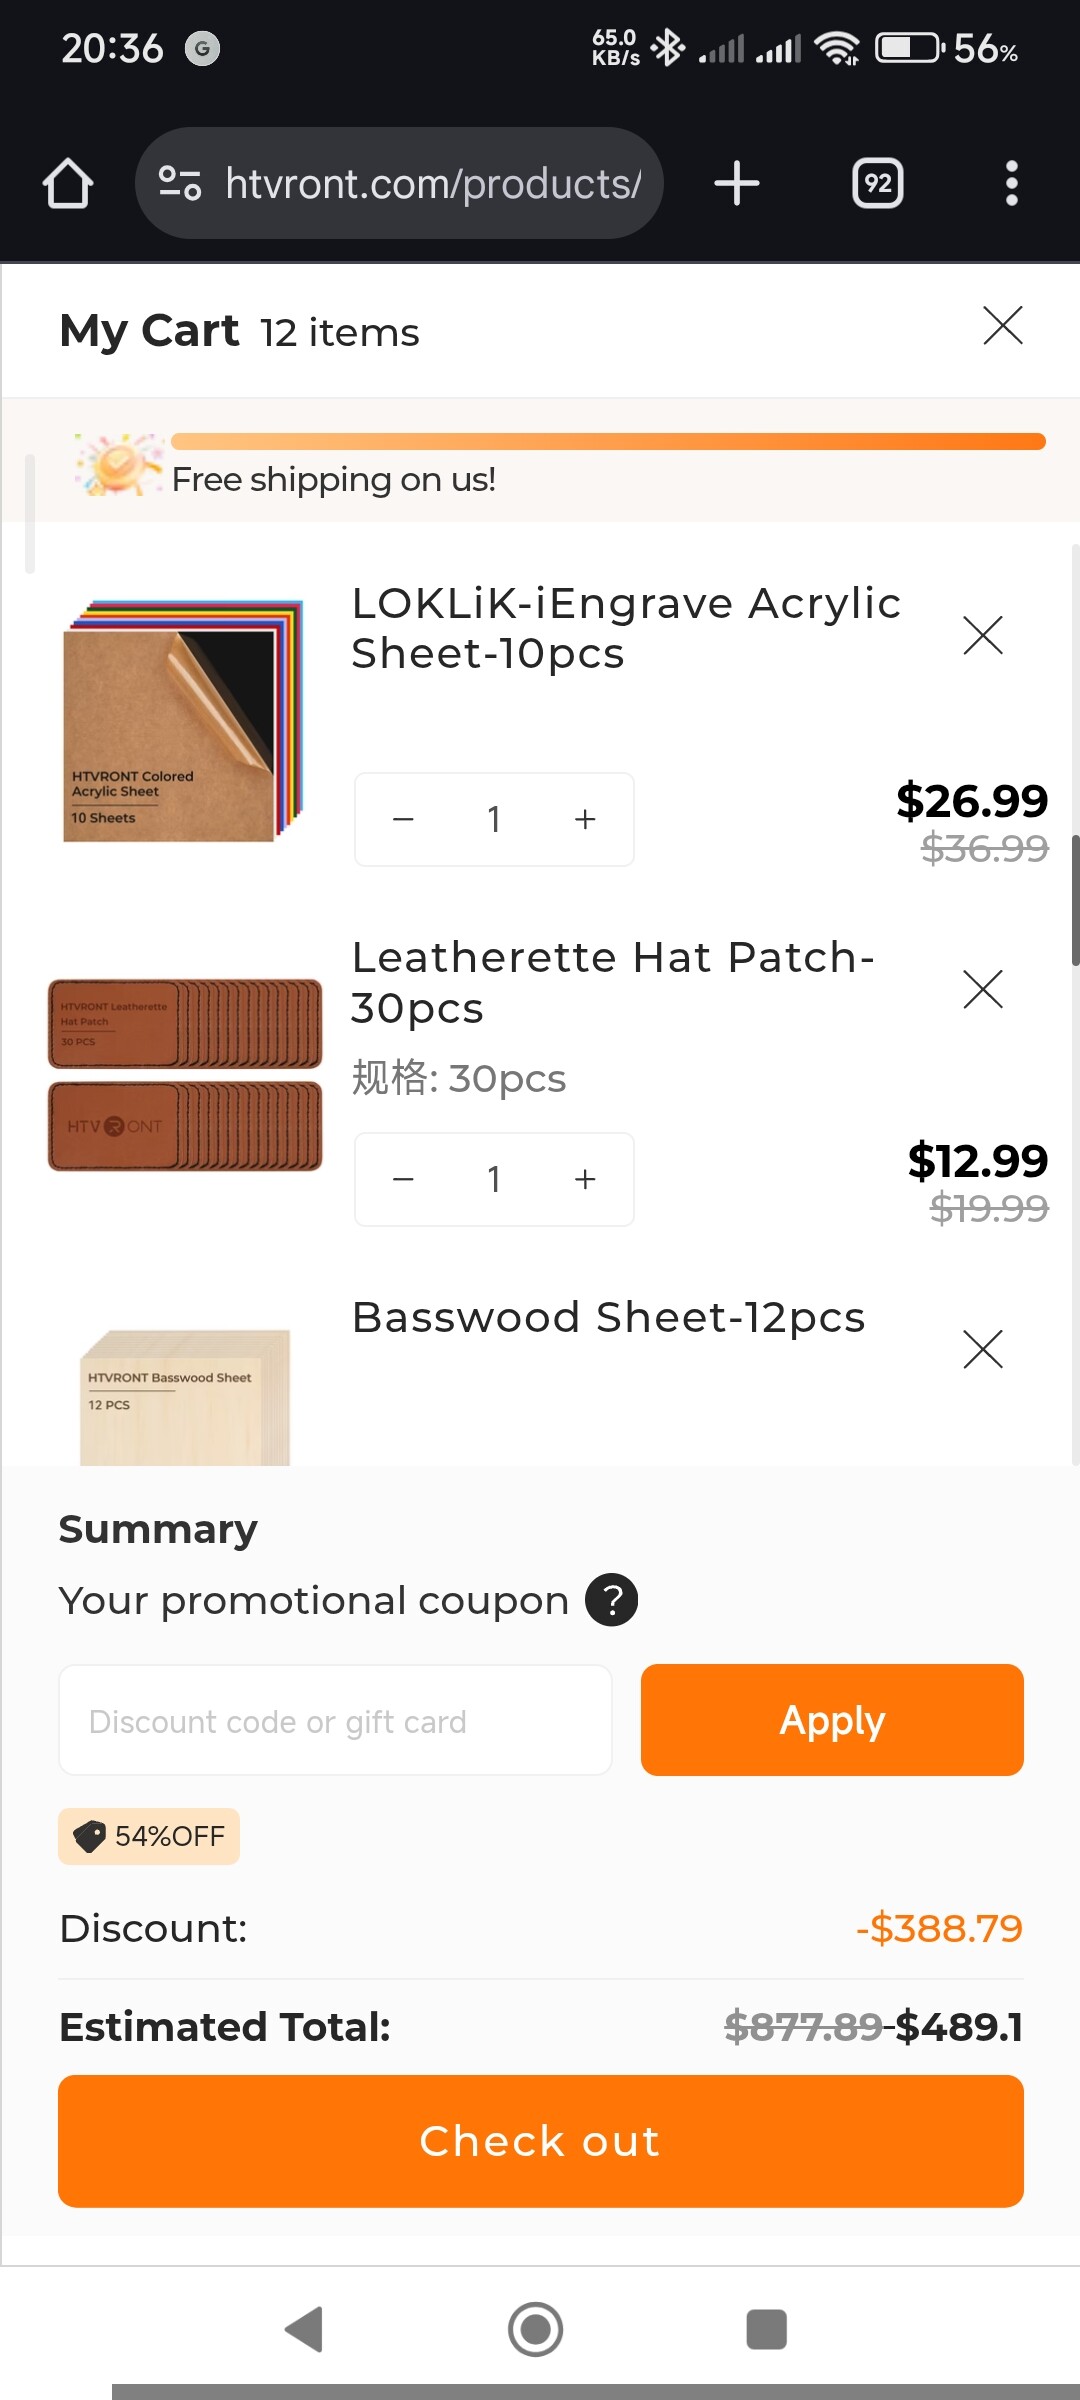Screen dimensions: 1080x2400
Task: Tap the promotional coupon help icon
Action: tap(611, 1600)
